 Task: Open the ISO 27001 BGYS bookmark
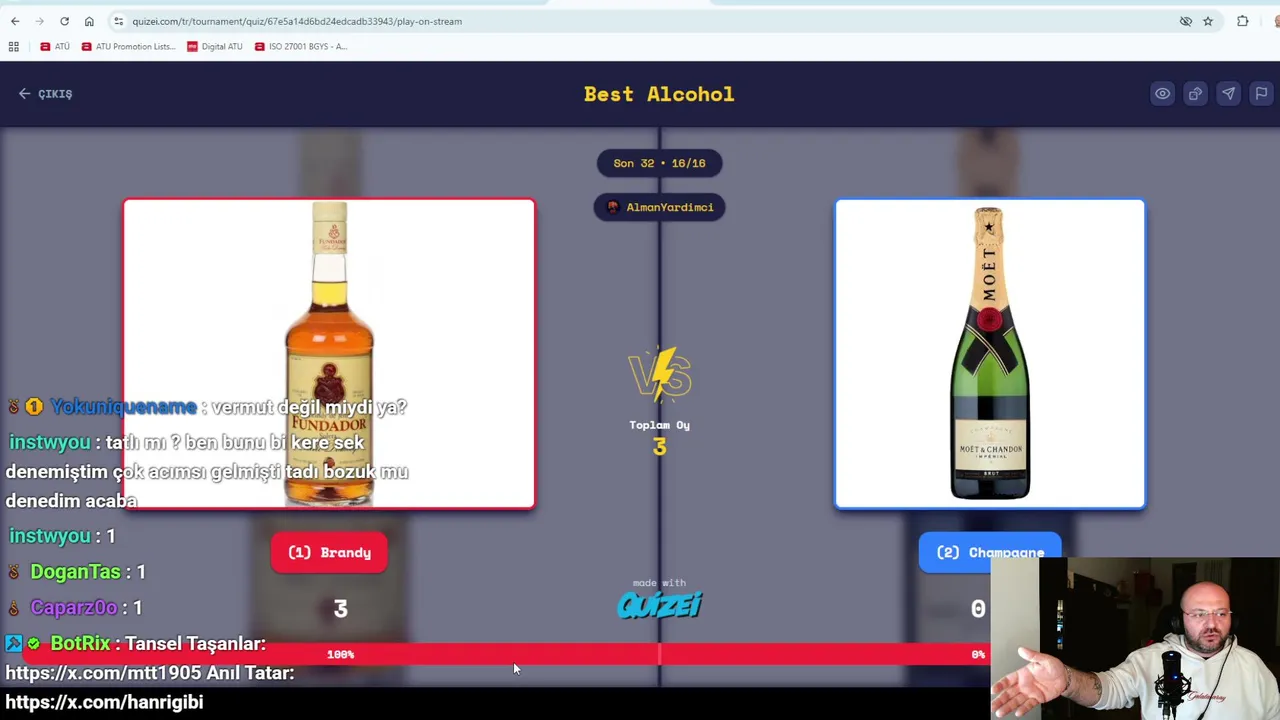tap(301, 46)
